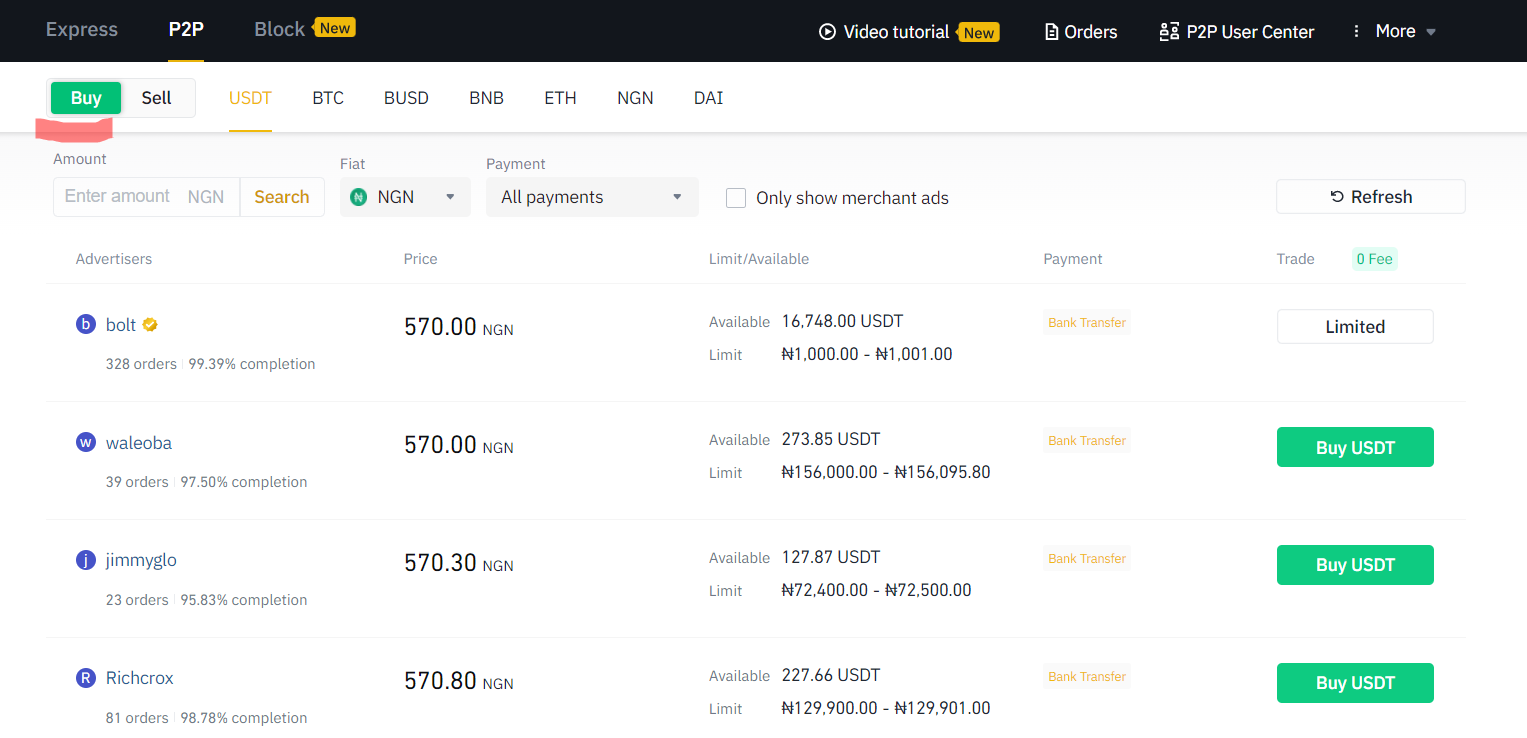Click '97.50% completion' under waleoba
The width and height of the screenshot is (1527, 738).
tap(244, 482)
